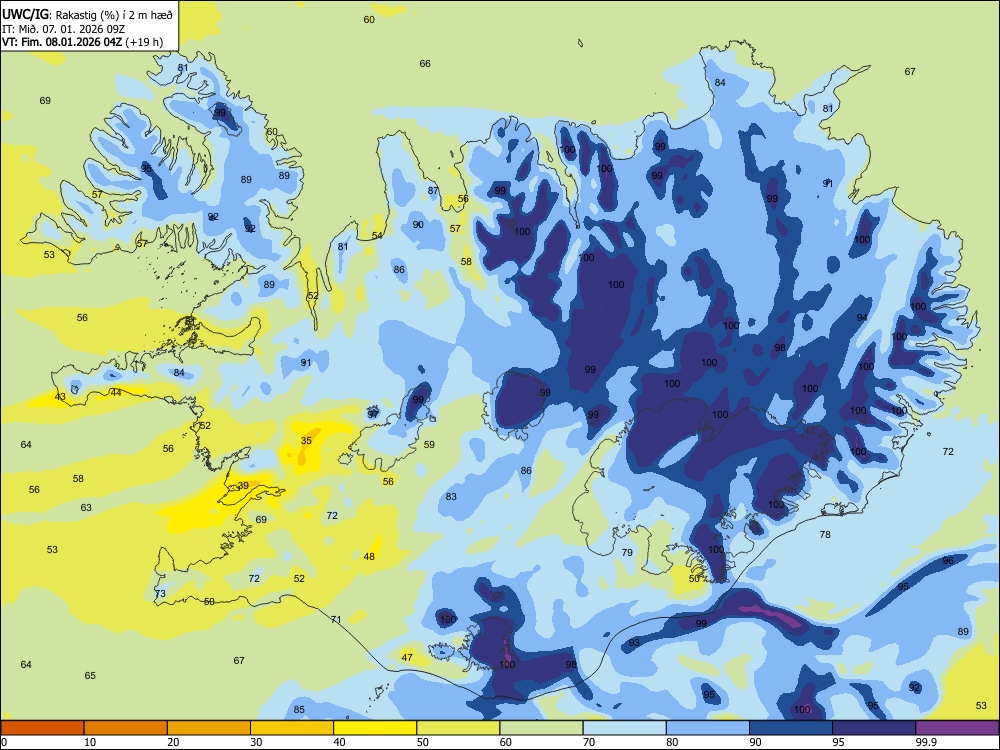The width and height of the screenshot is (1000, 750).
Task: Click the orange 10–20 legend swatch
Action: click(x=126, y=728)
